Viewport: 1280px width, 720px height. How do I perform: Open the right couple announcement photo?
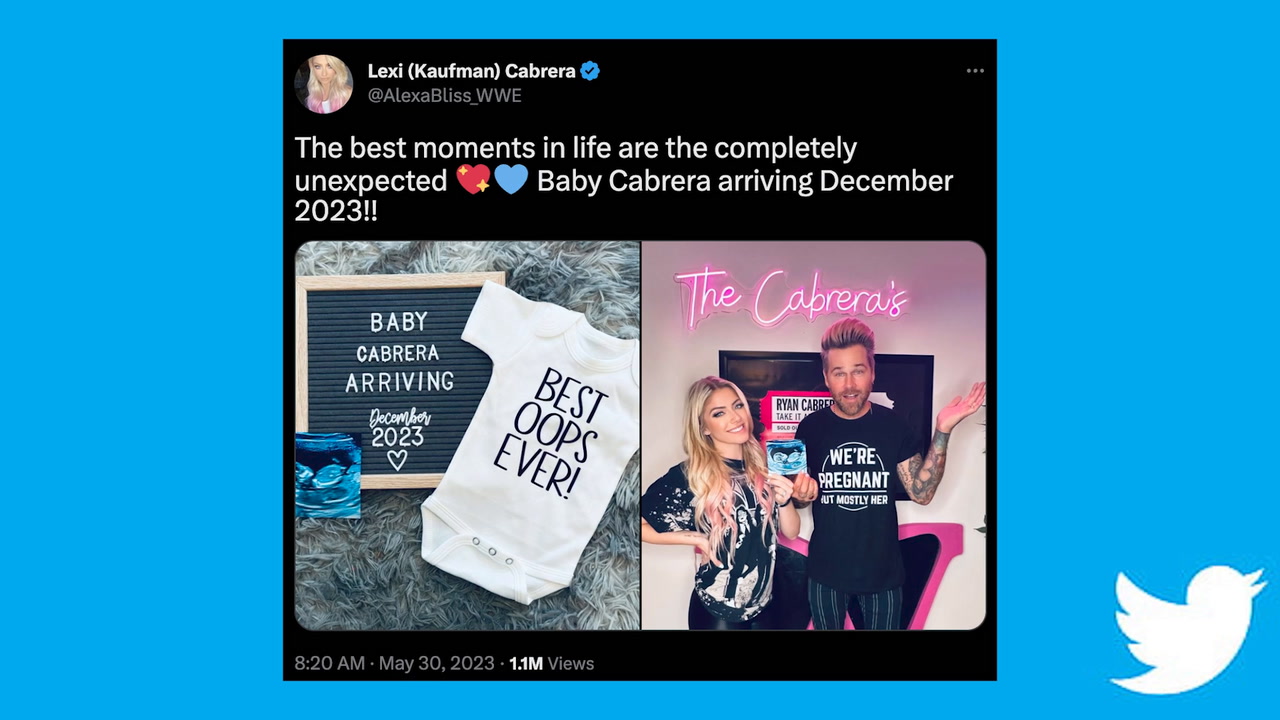pos(814,435)
